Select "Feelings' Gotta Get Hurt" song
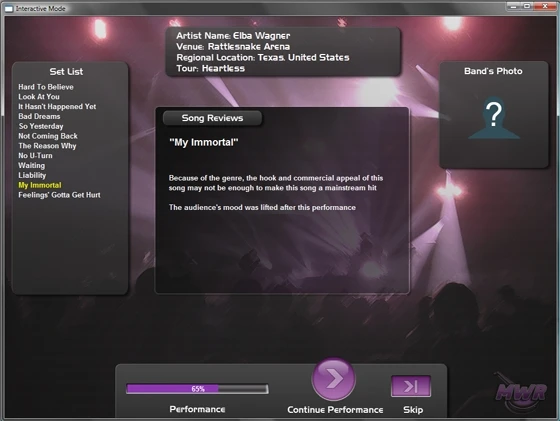Viewport: 560px width, 421px height. [59, 195]
